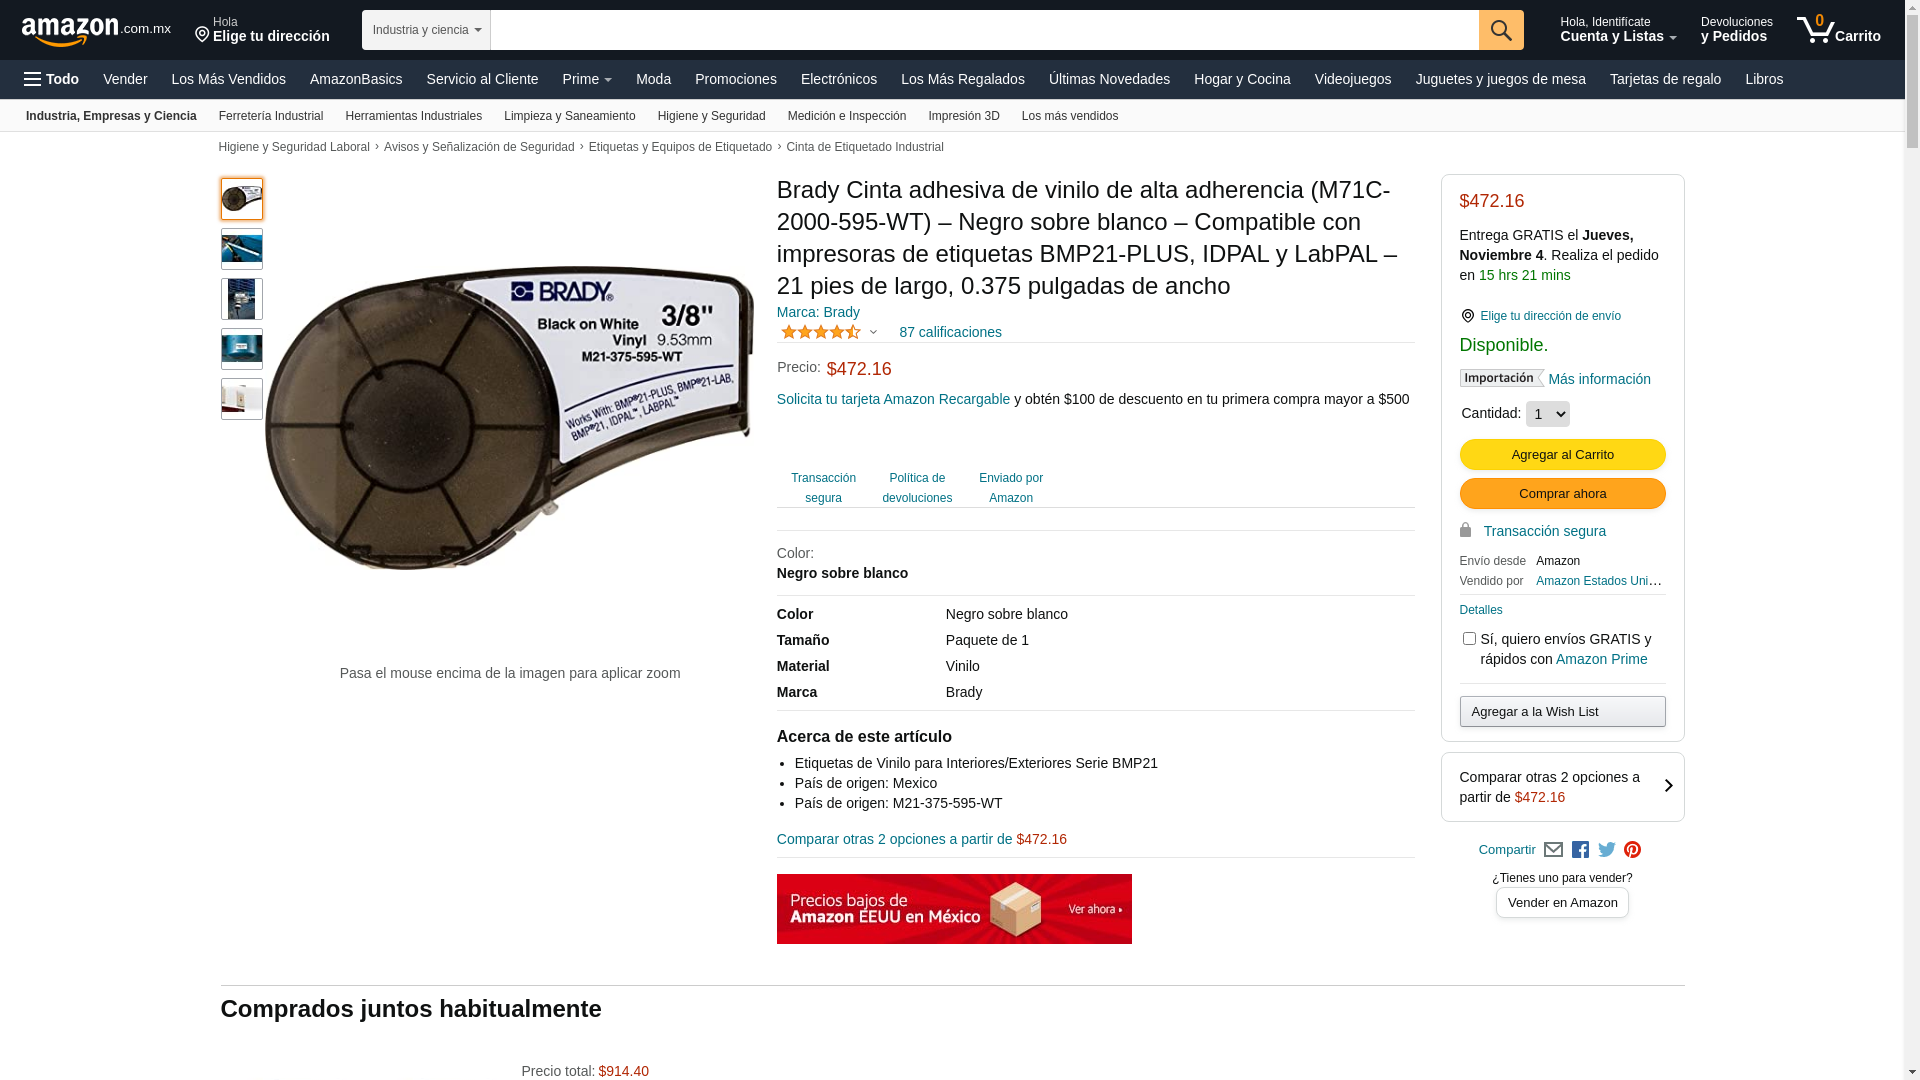Share product on Facebook icon
Image resolution: width=1920 pixels, height=1080 pixels.
click(x=1580, y=850)
